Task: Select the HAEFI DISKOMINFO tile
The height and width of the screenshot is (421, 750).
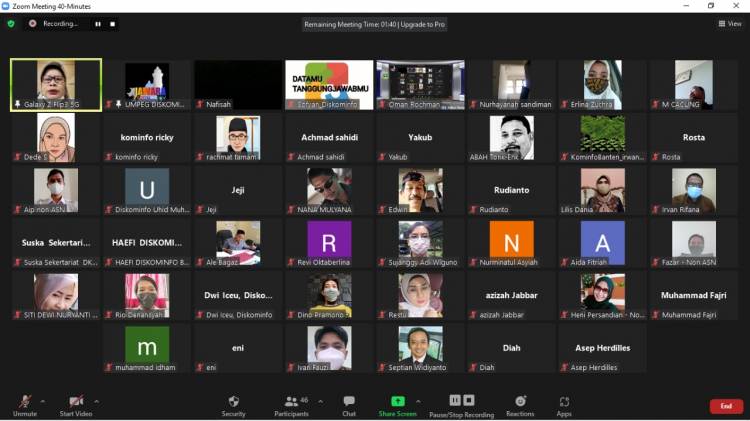Action: [x=147, y=243]
